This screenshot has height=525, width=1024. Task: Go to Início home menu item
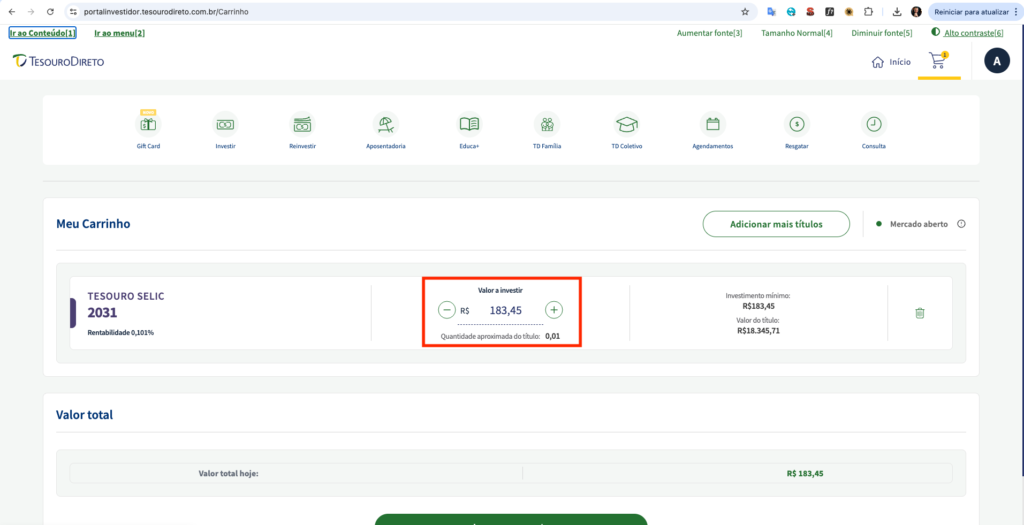point(891,61)
